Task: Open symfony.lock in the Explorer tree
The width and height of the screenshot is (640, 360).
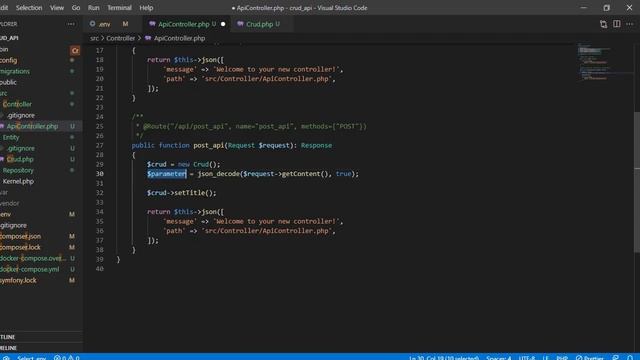Action: click(x=41, y=280)
